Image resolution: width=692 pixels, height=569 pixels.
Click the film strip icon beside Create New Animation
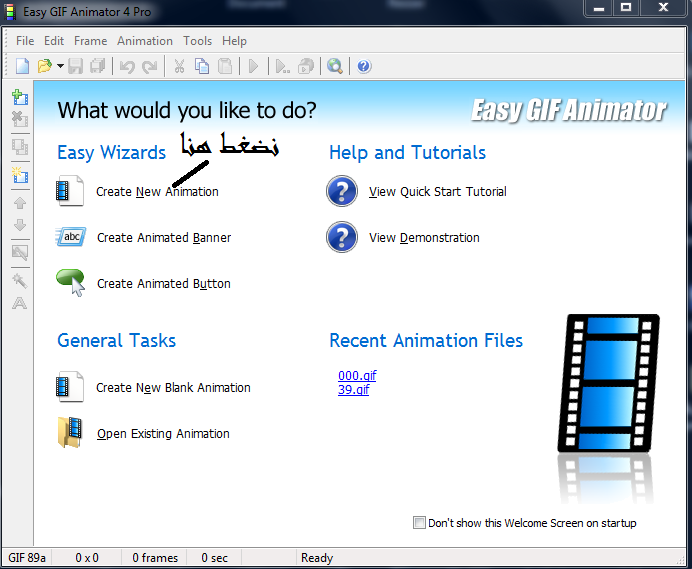pos(70,191)
